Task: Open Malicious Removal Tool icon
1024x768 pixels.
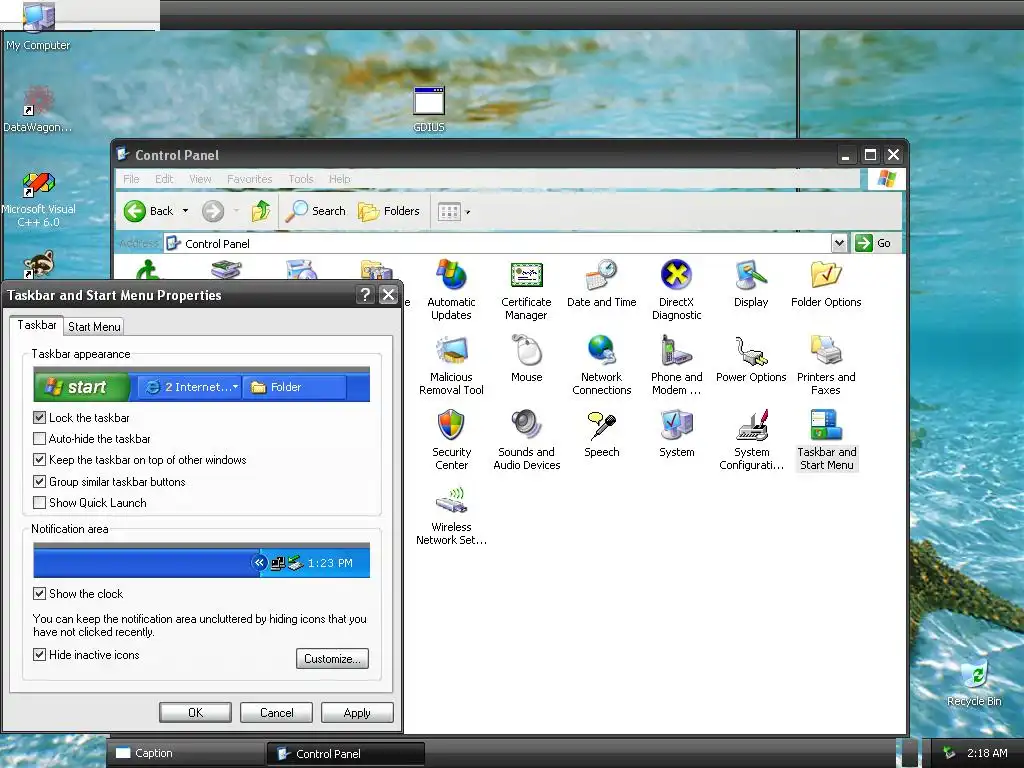Action: pyautogui.click(x=451, y=365)
